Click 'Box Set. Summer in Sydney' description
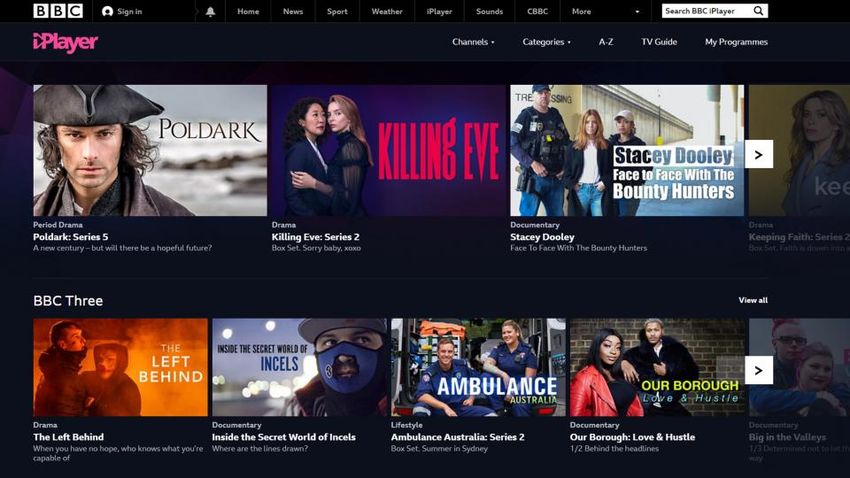This screenshot has width=850, height=478. (x=439, y=449)
